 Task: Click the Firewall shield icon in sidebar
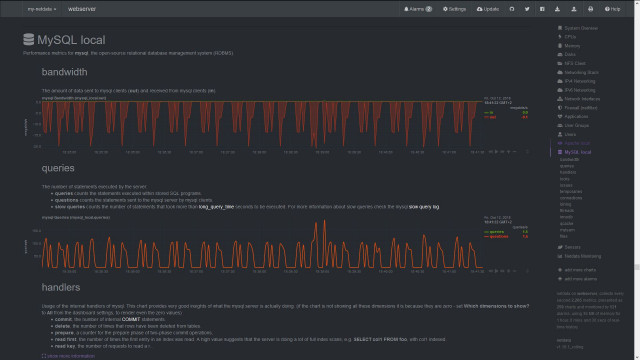click(x=560, y=108)
